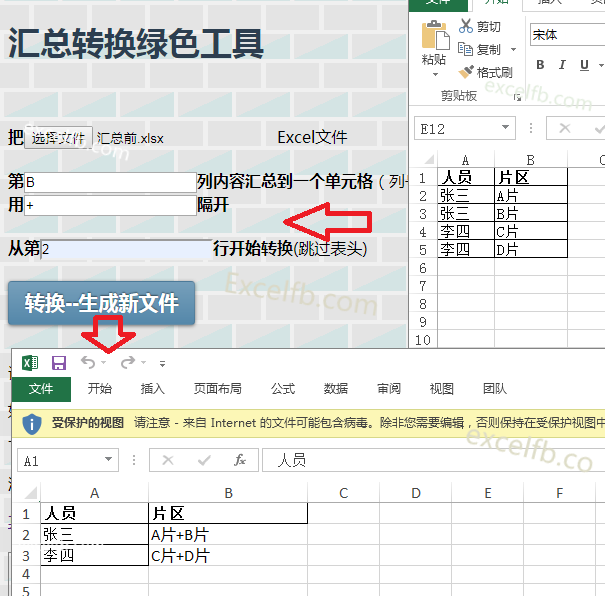This screenshot has width=605, height=596.
Task: Open the 页面布局 ribbon tab
Action: point(217,389)
